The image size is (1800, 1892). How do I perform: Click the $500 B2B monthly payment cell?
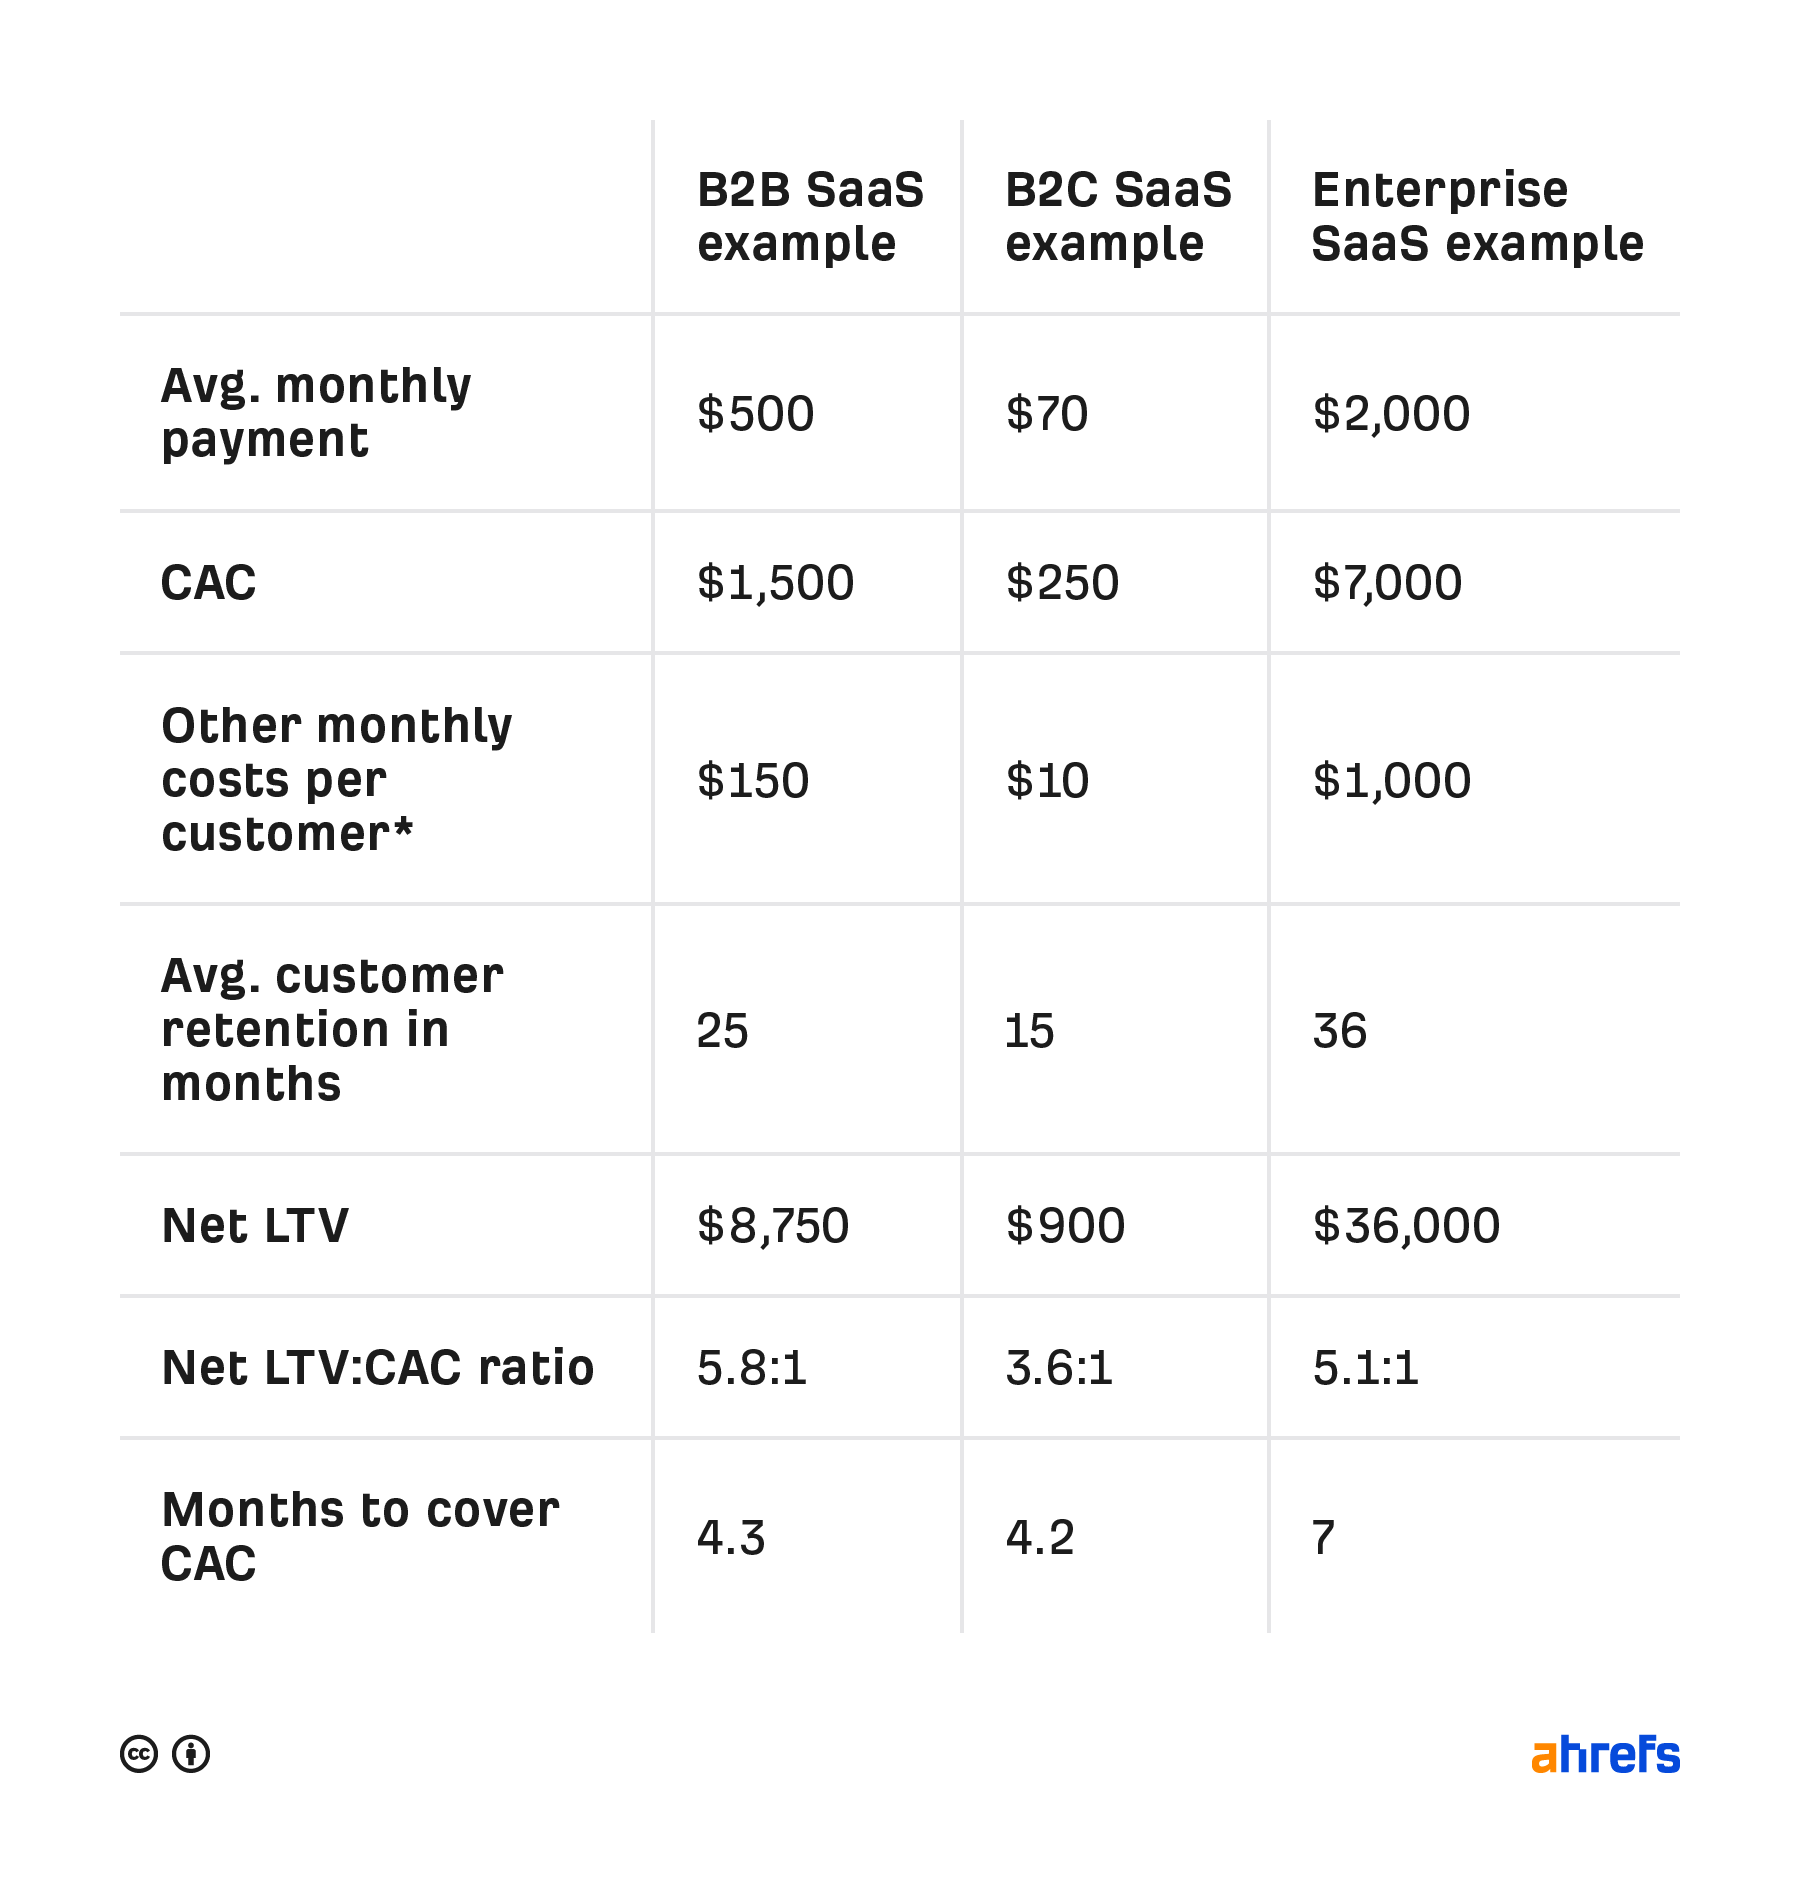pyautogui.click(x=756, y=414)
